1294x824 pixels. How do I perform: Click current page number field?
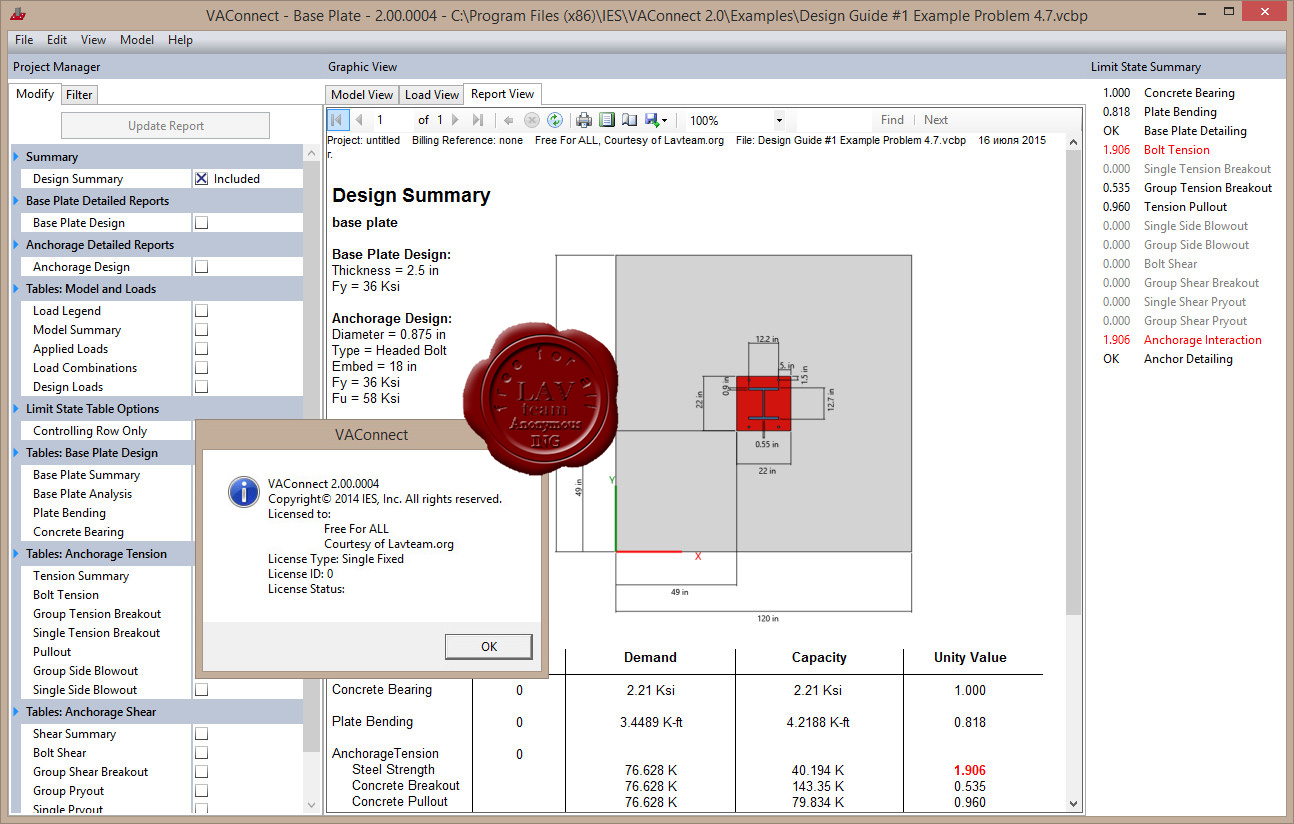point(392,120)
